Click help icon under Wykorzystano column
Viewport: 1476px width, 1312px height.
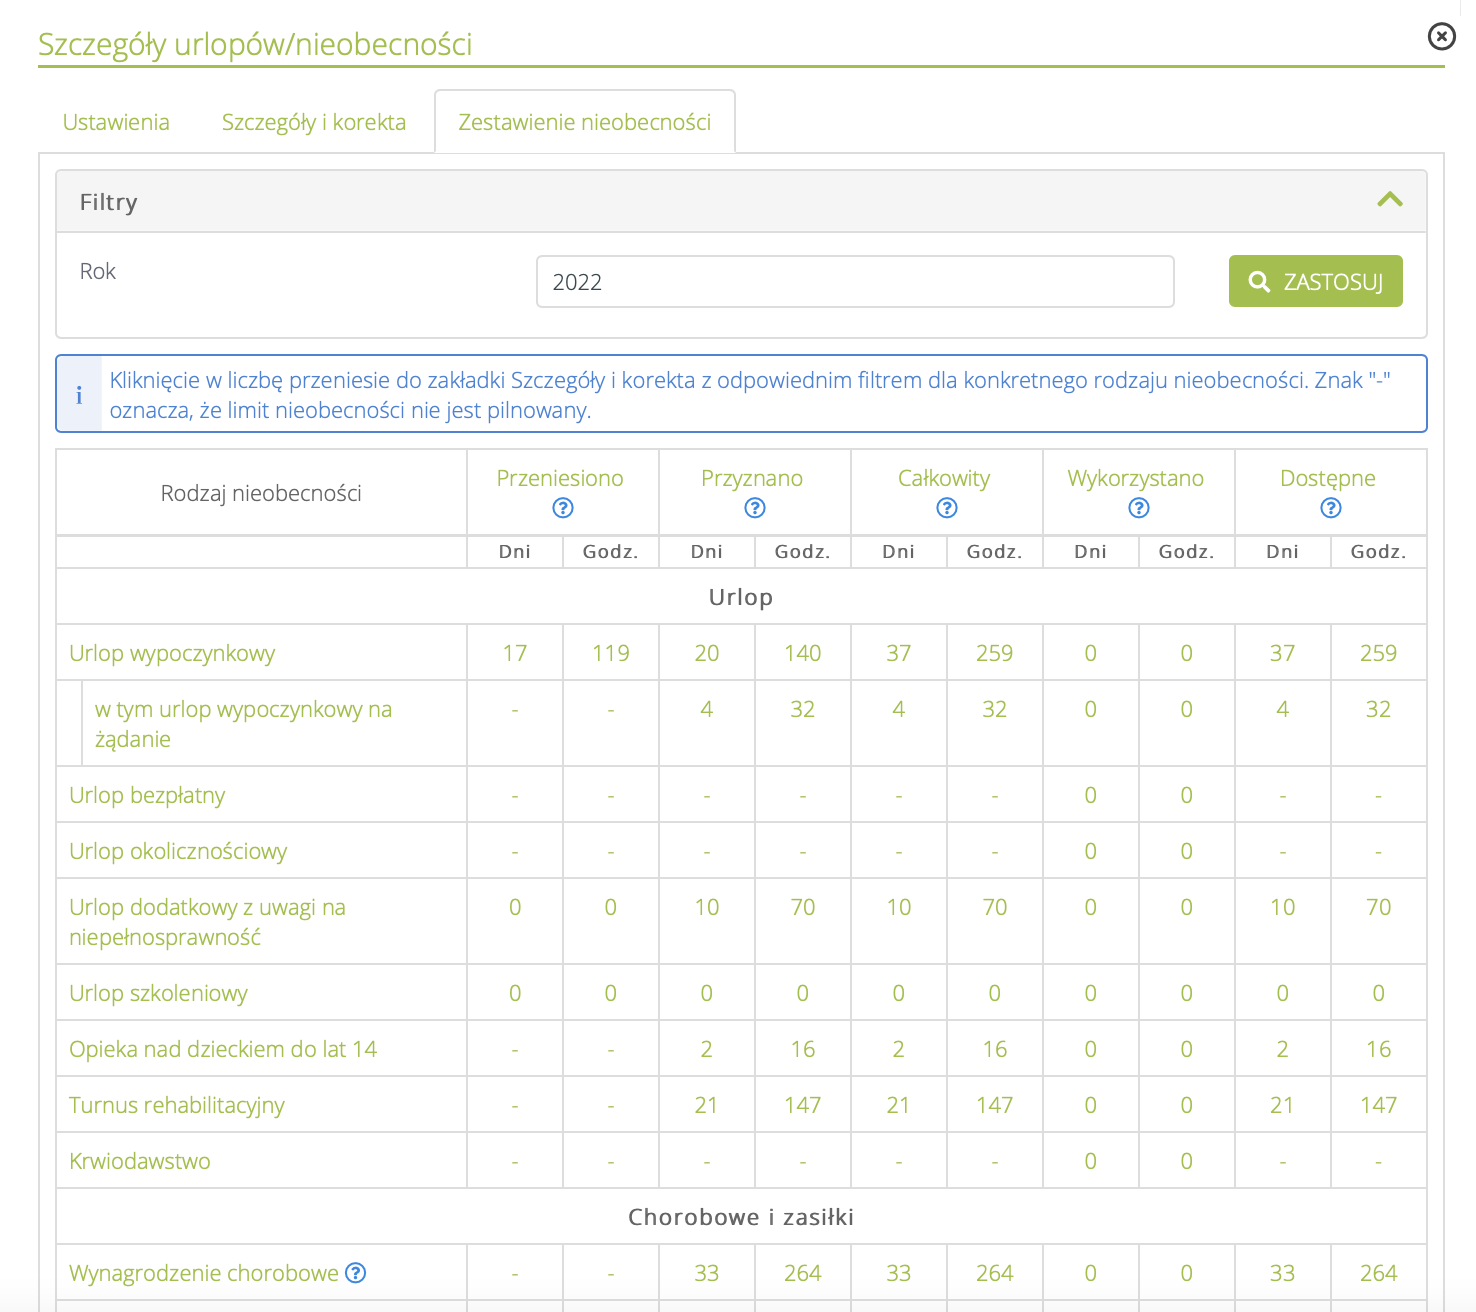pyautogui.click(x=1139, y=508)
